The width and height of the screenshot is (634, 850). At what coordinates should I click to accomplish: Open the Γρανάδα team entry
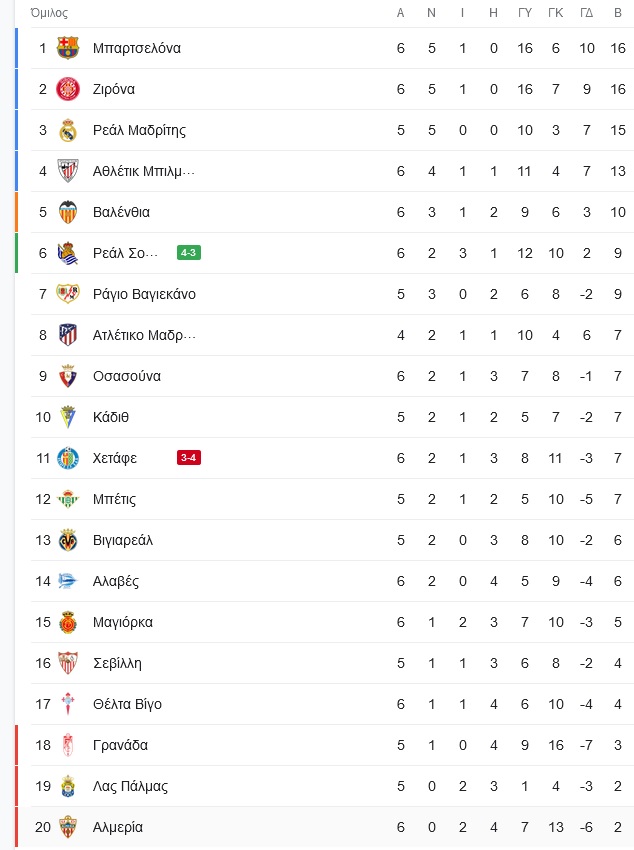120,745
